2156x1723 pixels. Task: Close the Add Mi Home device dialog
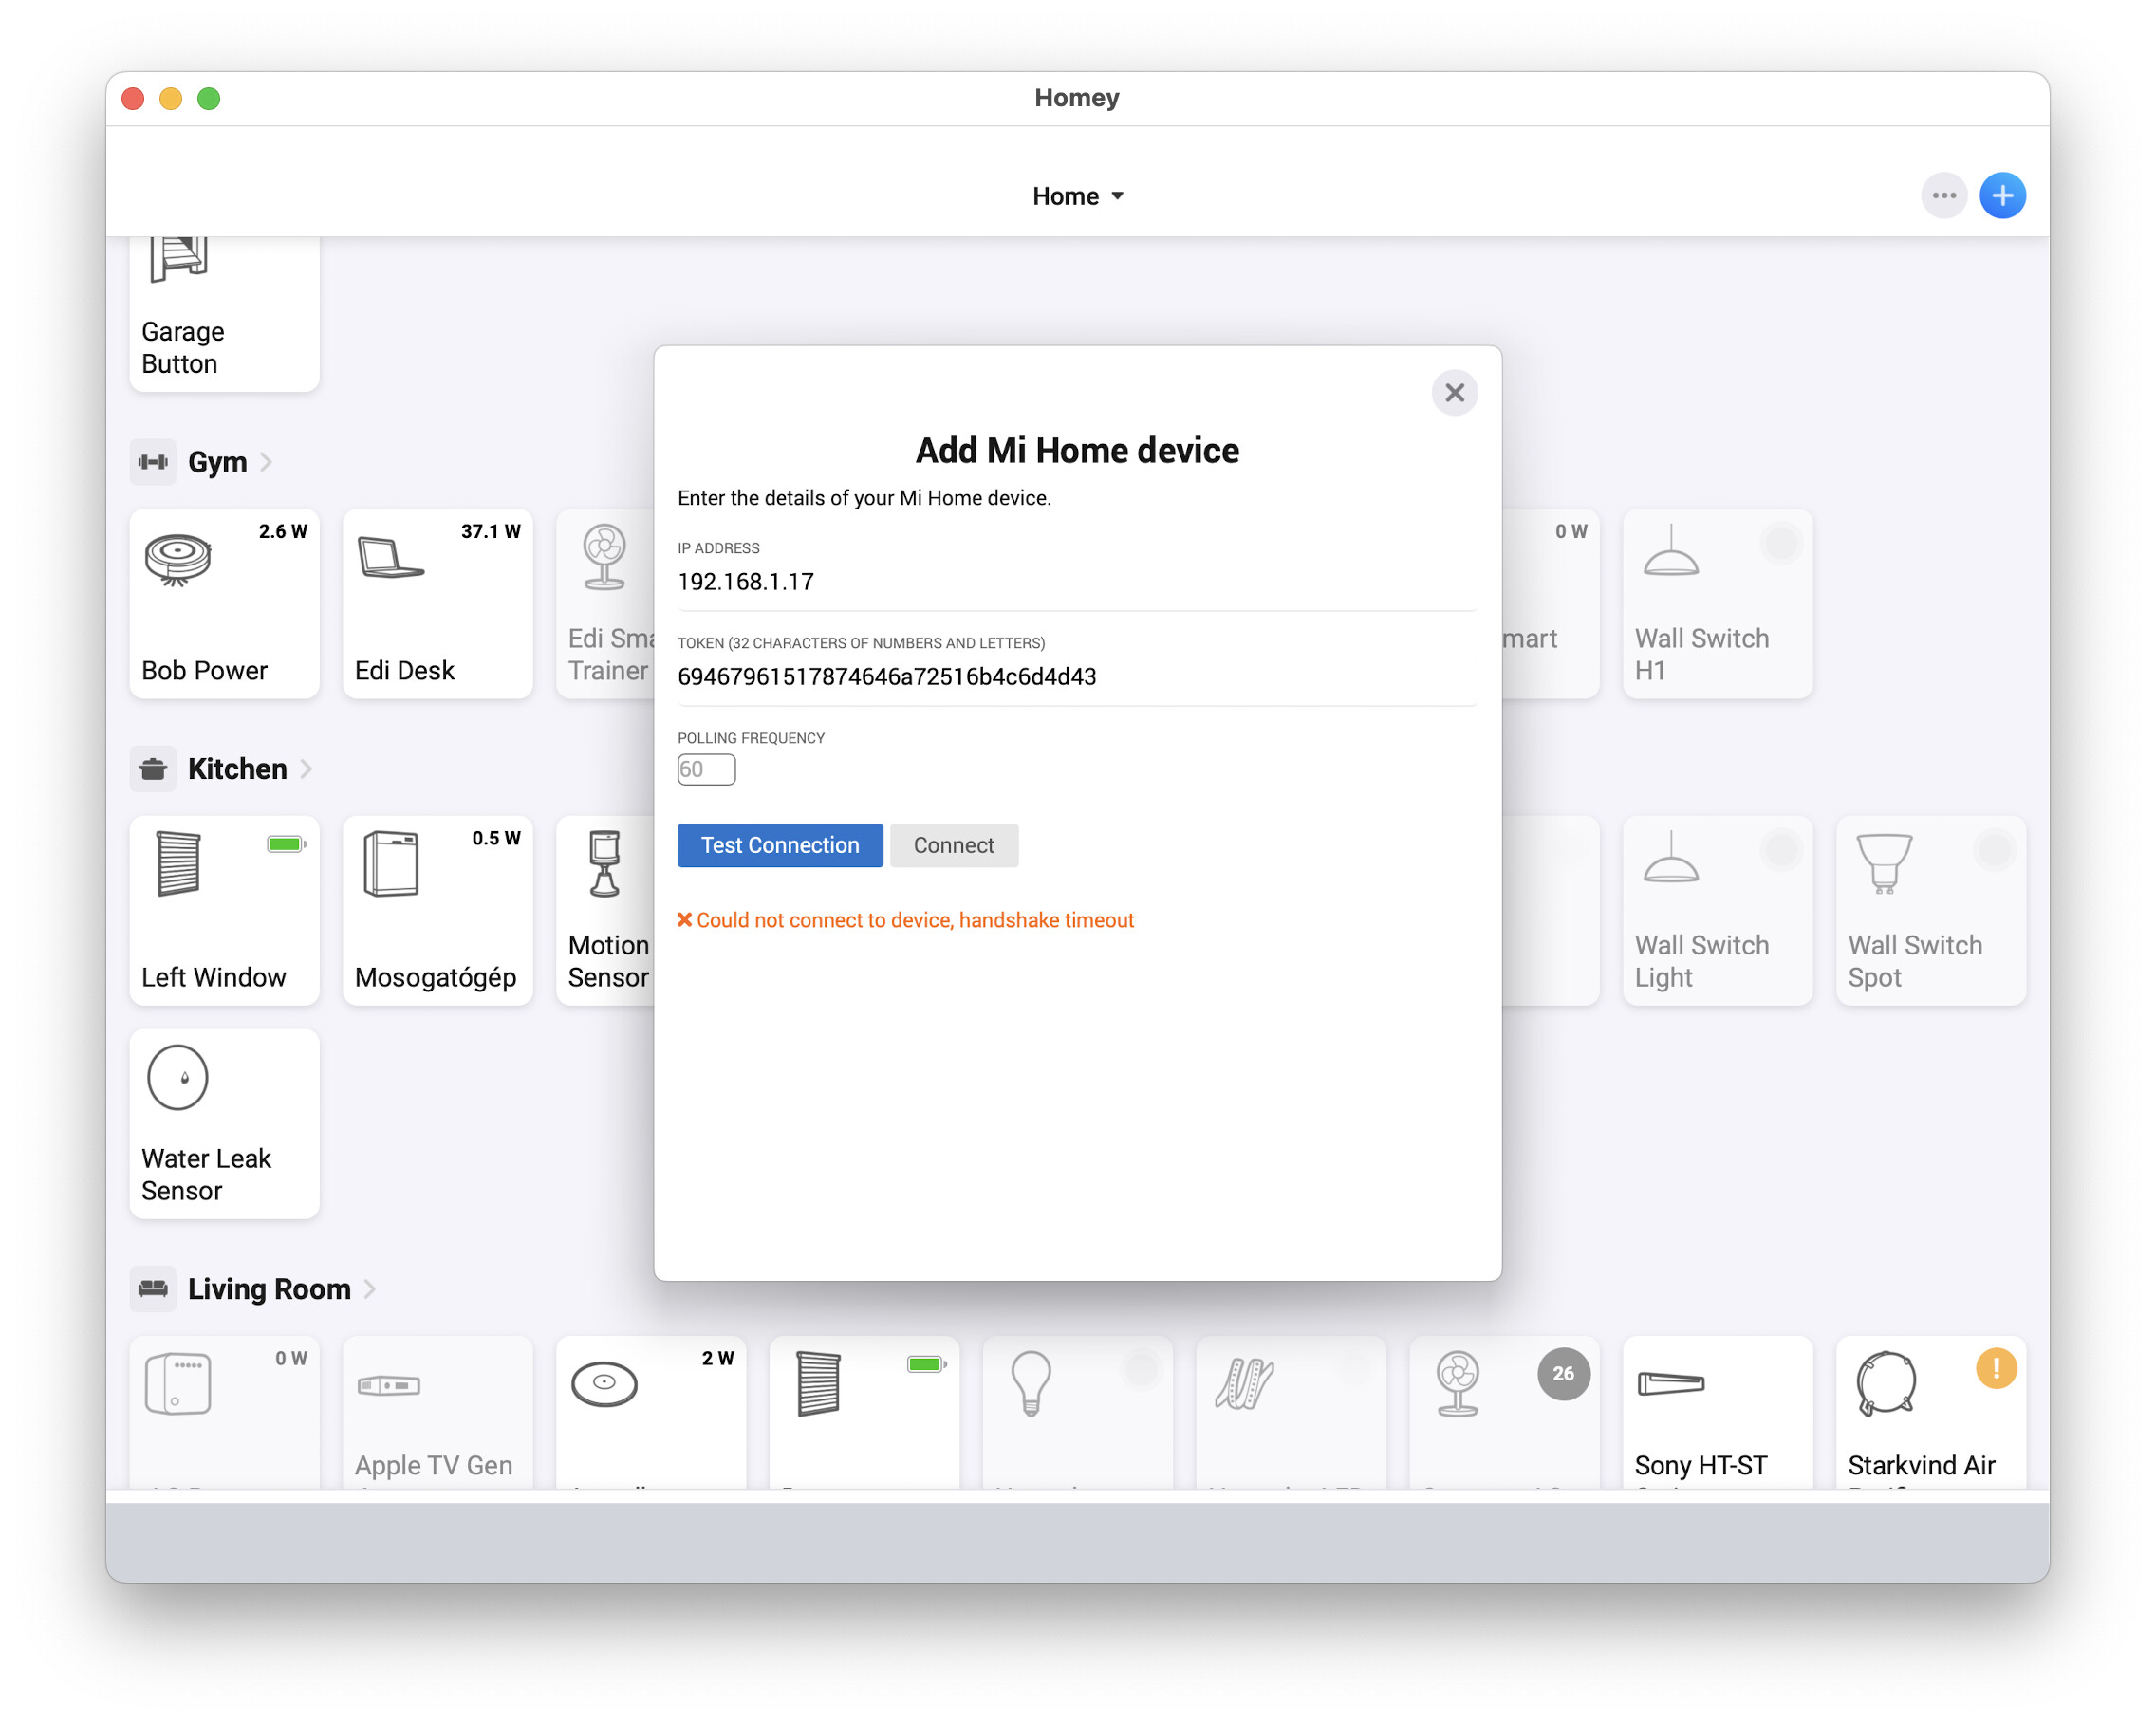coord(1454,392)
